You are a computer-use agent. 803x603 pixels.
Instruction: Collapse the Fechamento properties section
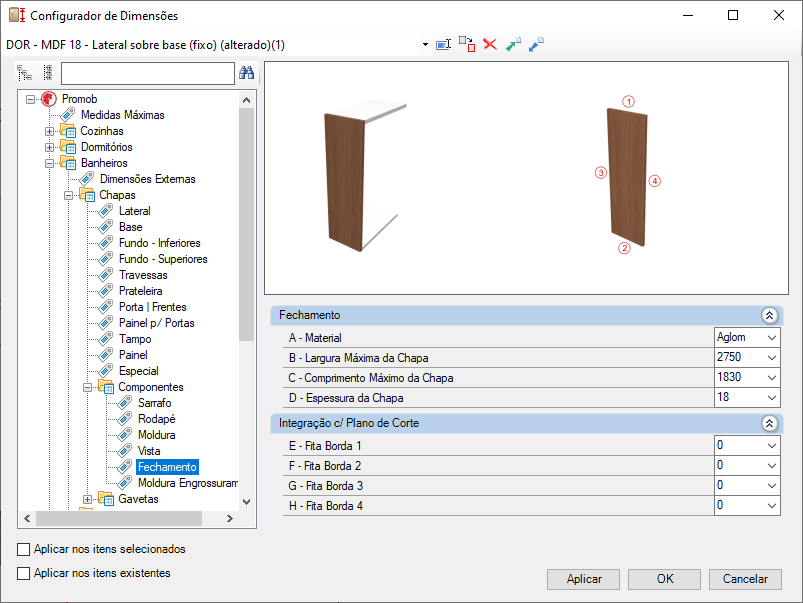769,315
